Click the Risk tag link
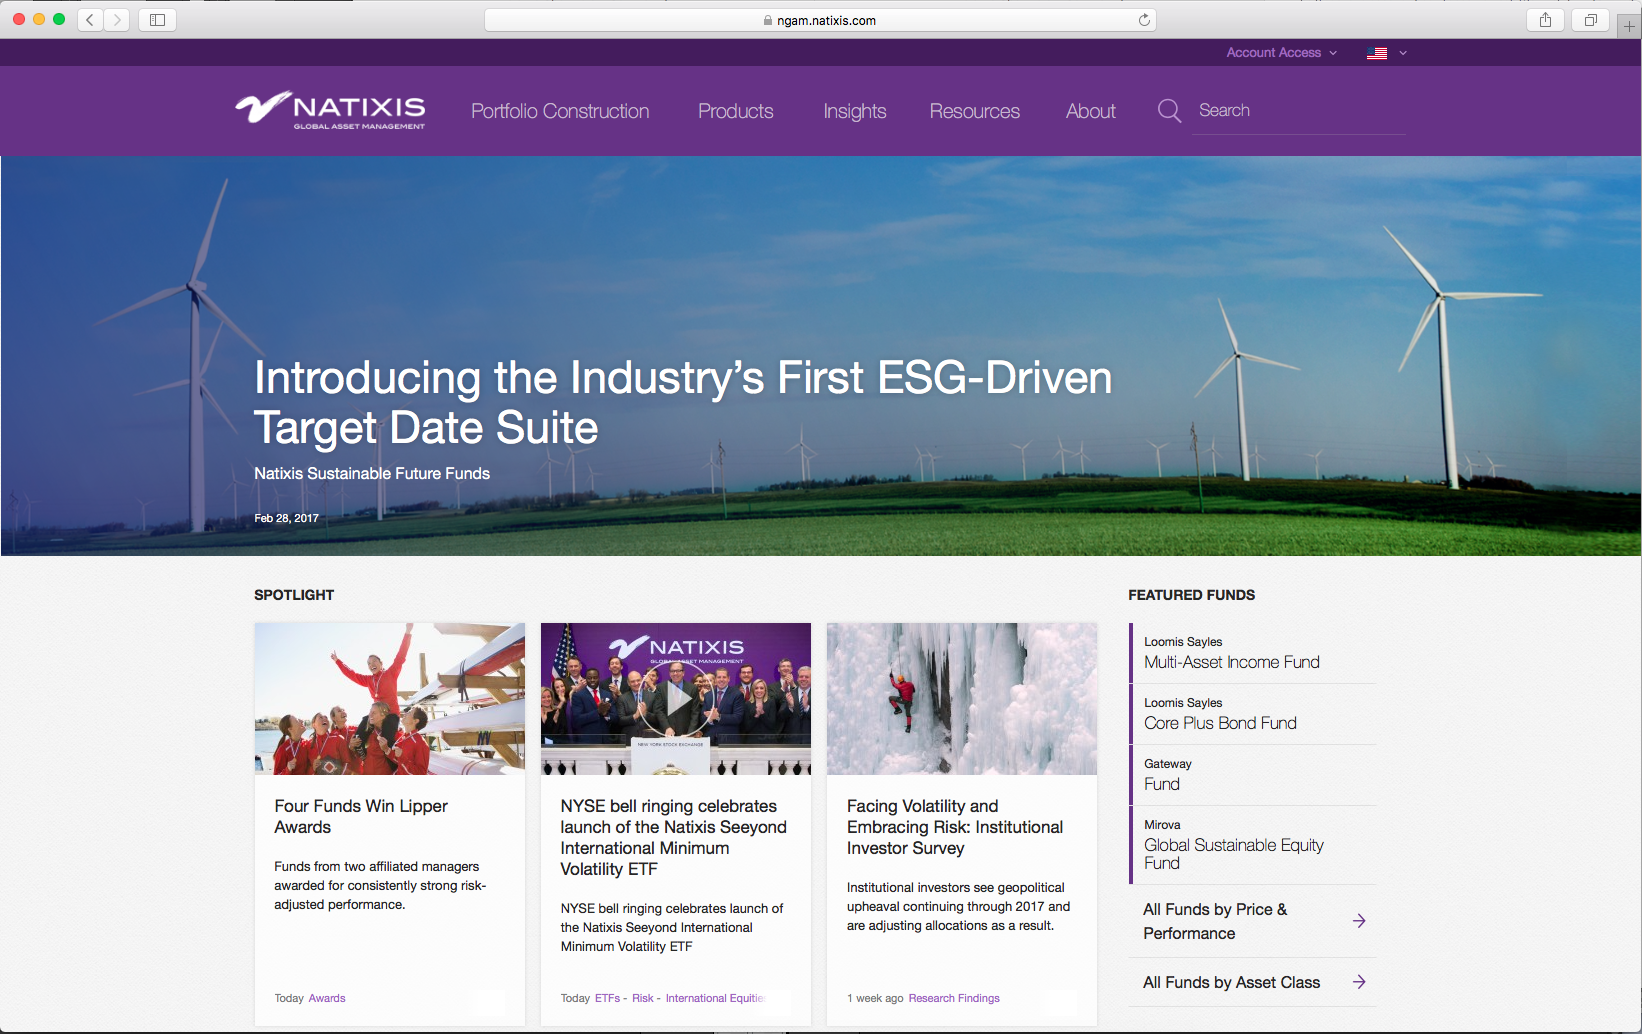This screenshot has width=1642, height=1034. (642, 998)
